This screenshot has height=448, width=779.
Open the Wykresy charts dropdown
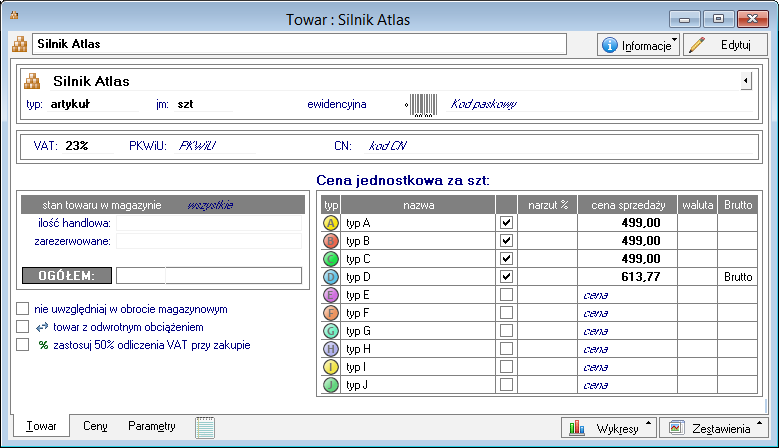609,428
